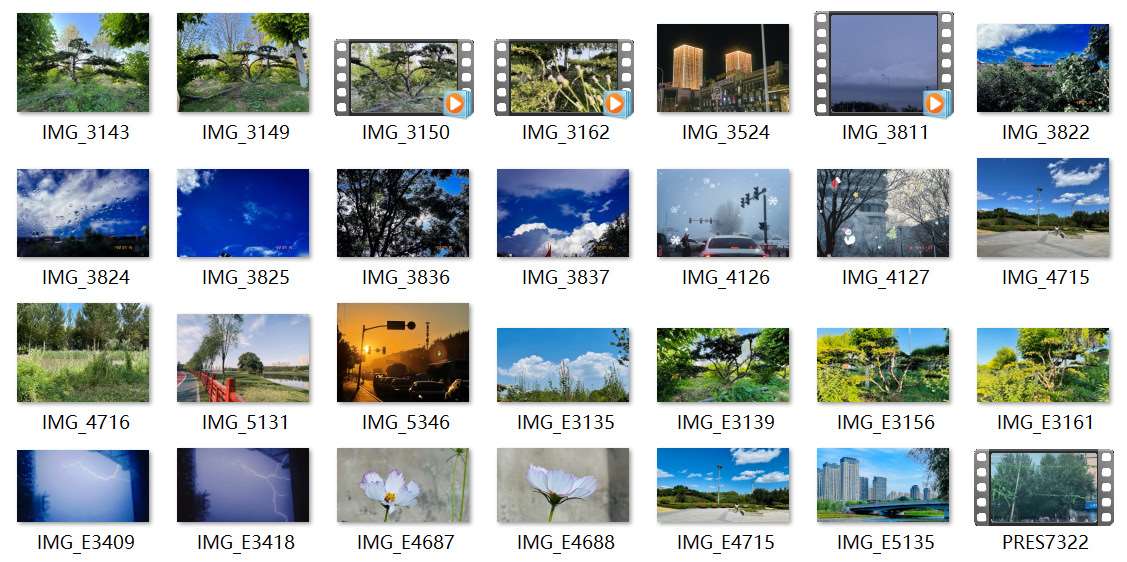
Task: Click the IMG_E3156 file name
Action: click(x=886, y=422)
